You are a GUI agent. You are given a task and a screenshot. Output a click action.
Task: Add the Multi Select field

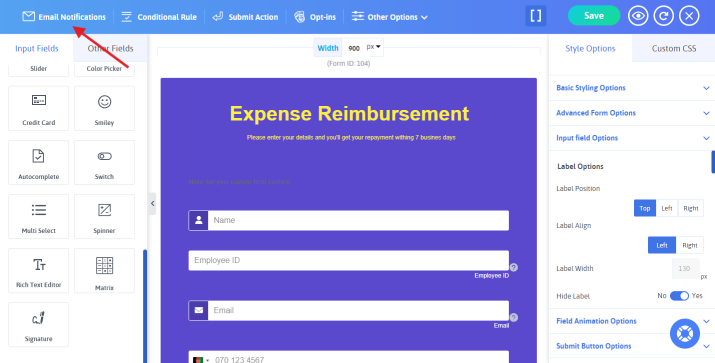coord(38,217)
